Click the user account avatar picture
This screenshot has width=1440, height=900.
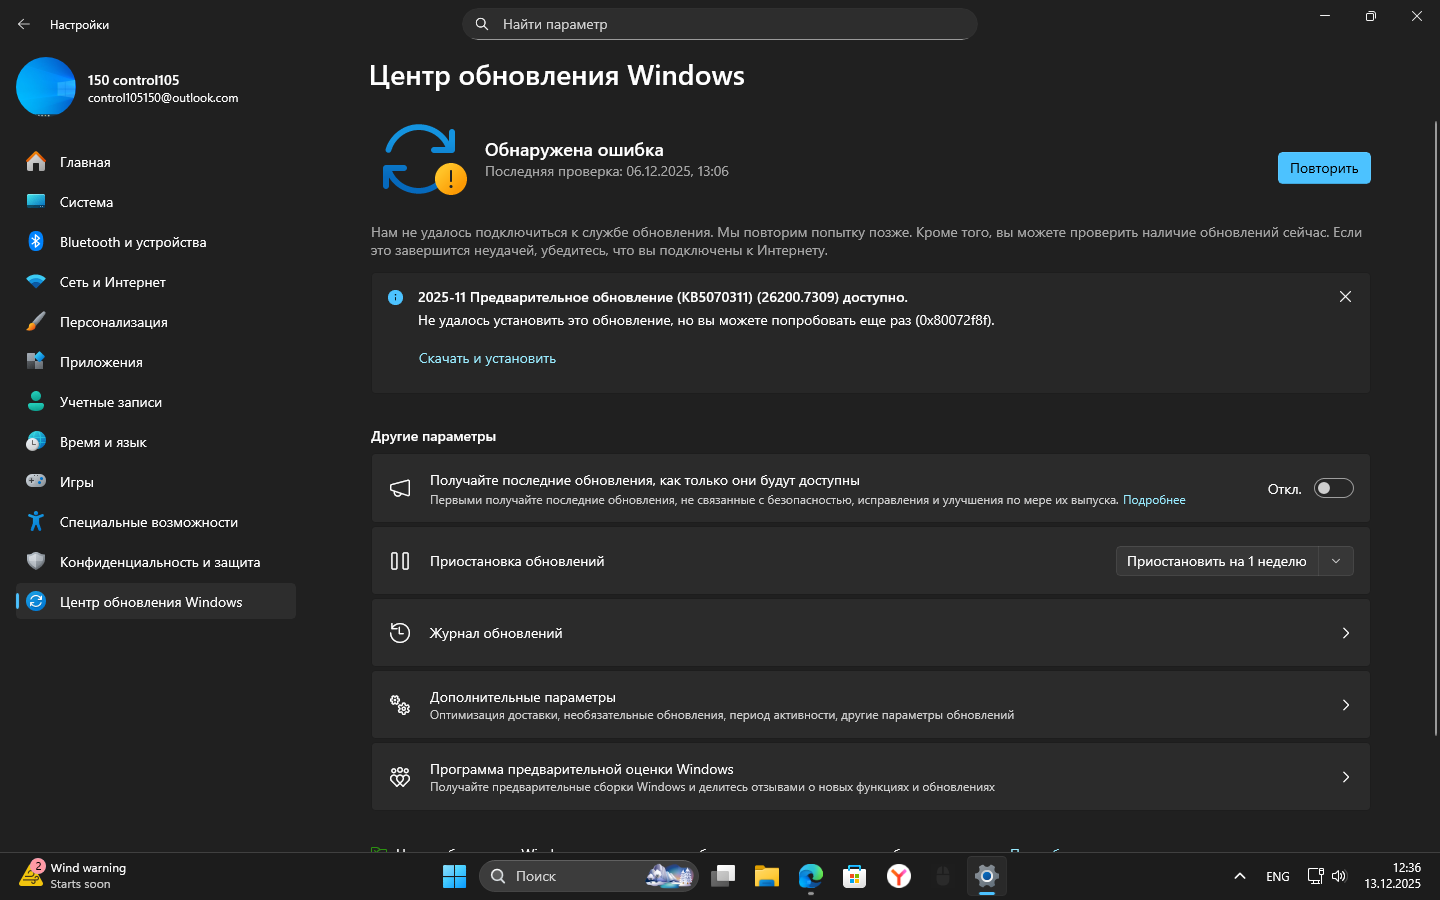46,87
